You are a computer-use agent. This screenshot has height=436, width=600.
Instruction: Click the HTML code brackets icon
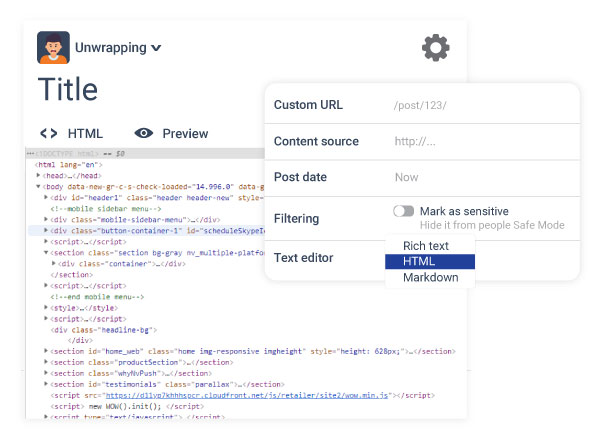48,133
